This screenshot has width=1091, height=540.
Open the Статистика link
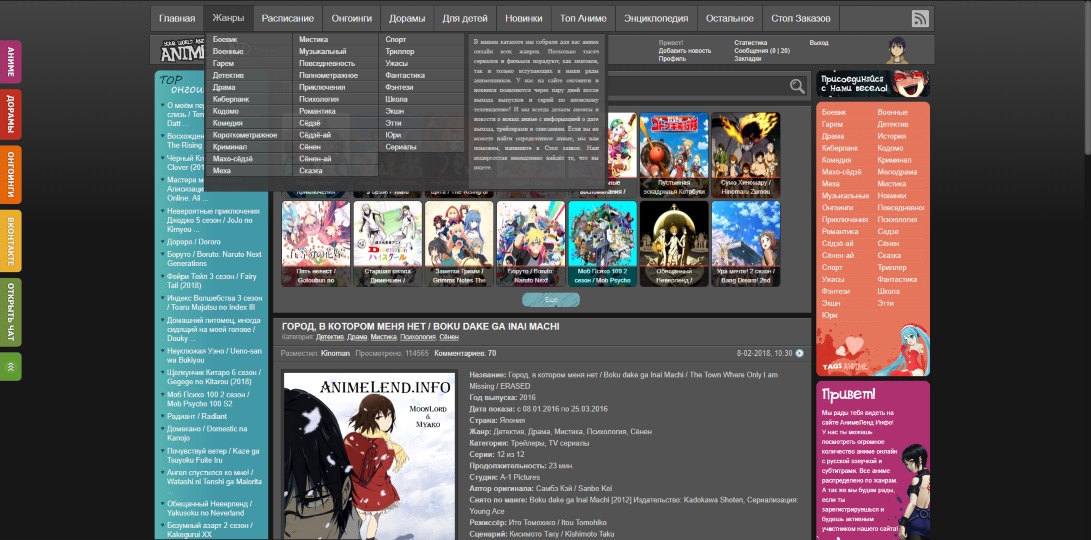click(750, 43)
